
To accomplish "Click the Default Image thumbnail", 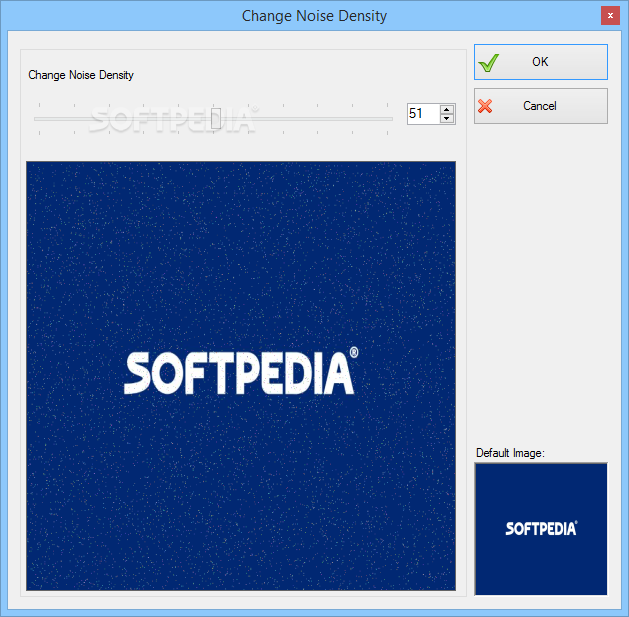I will coord(541,529).
